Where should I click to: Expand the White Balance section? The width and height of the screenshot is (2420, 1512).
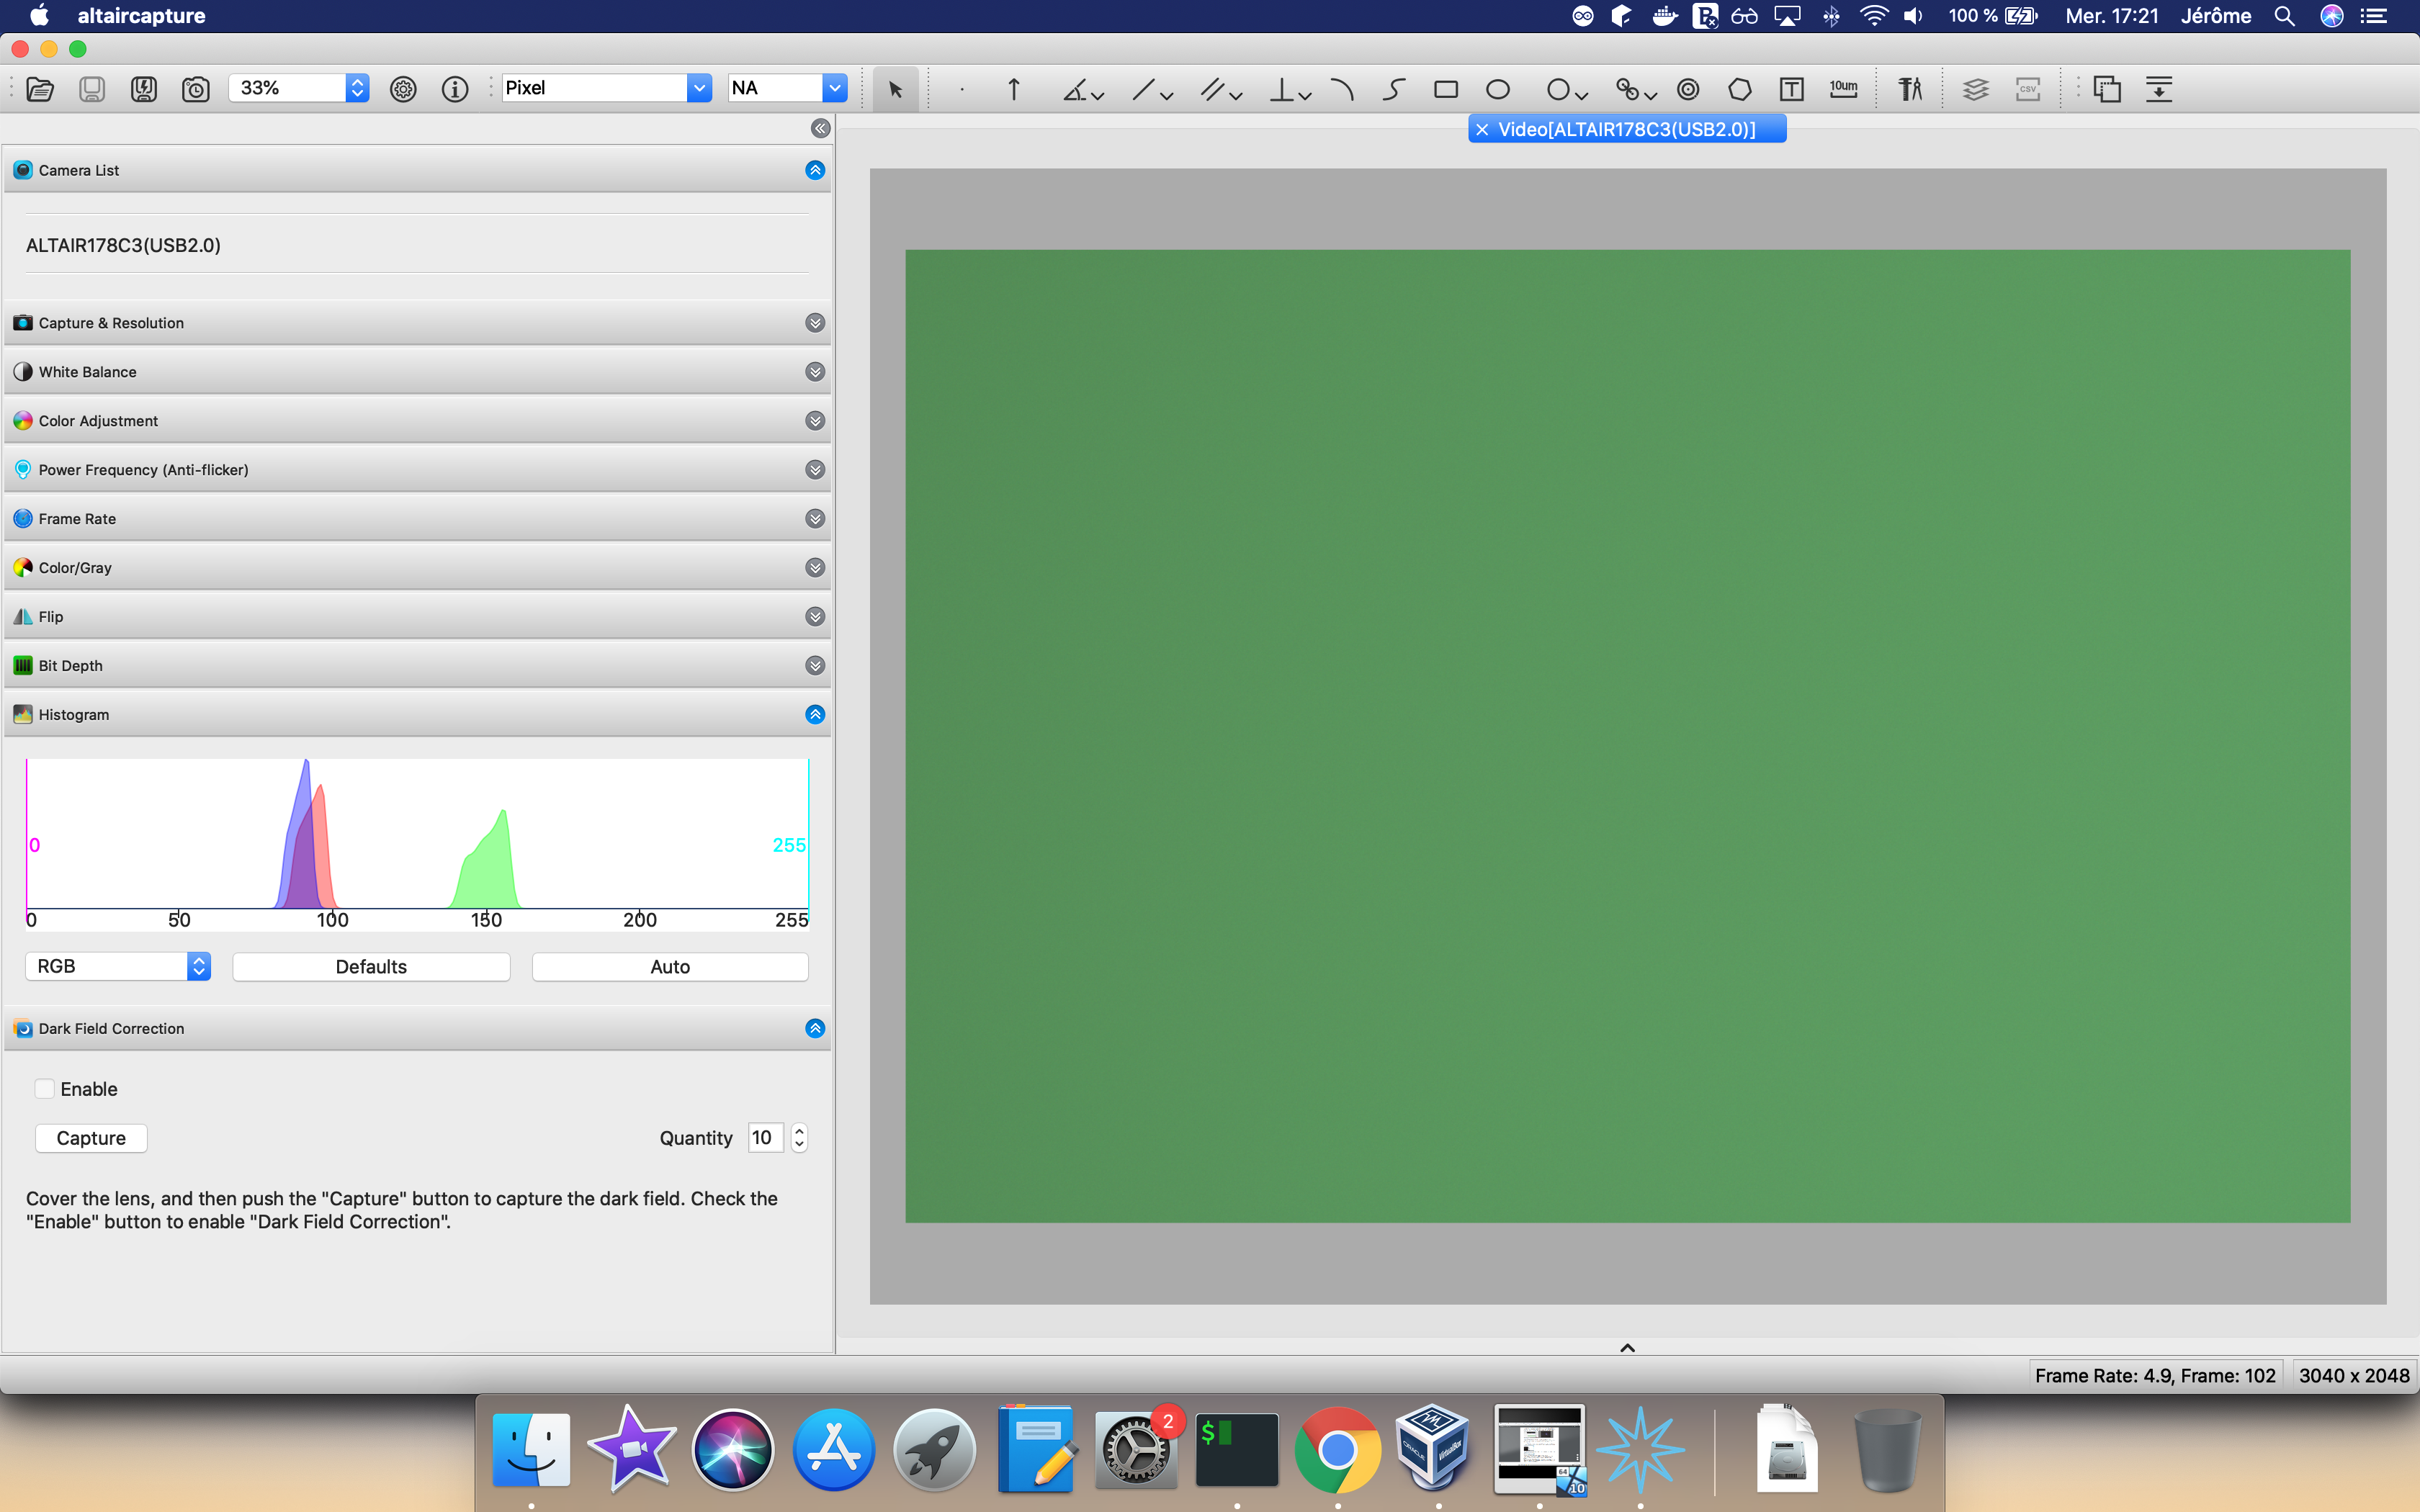(815, 372)
